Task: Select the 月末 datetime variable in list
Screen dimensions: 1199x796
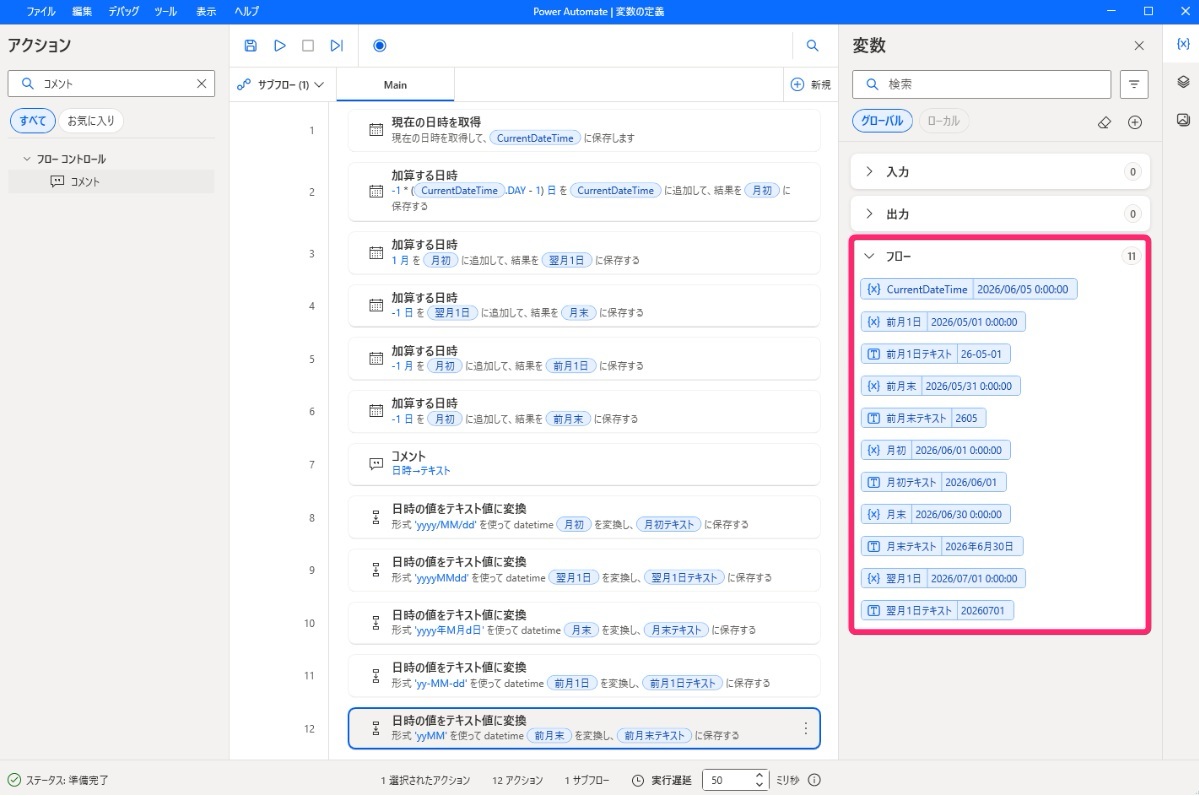Action: (x=935, y=515)
